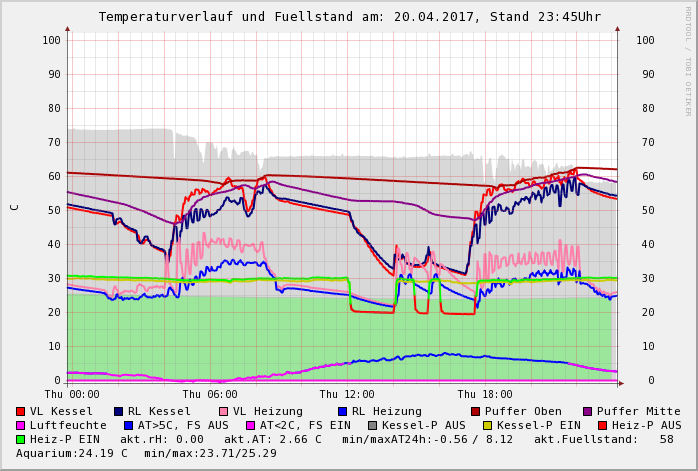Click the navy RL Kessel legend swatch

click(119, 411)
